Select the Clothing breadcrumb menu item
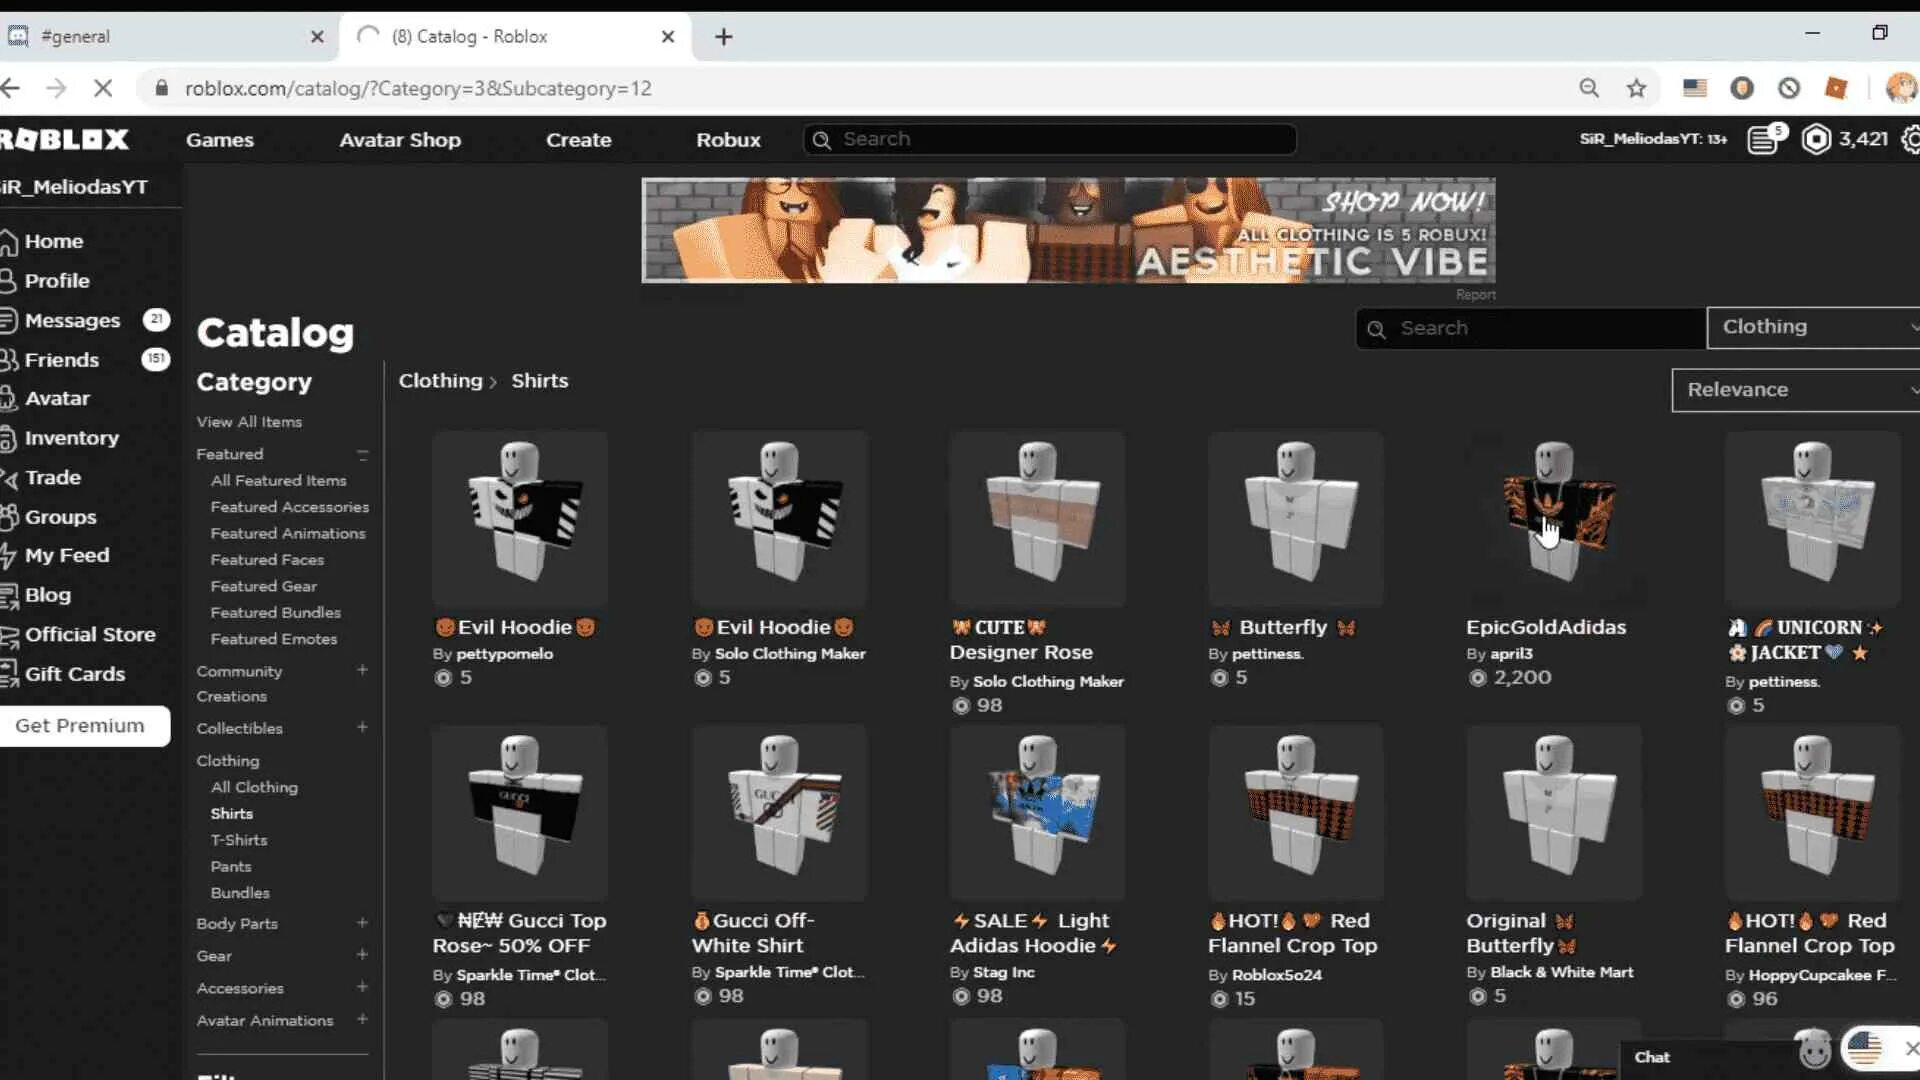Screen dimensions: 1920x1080 (442, 380)
